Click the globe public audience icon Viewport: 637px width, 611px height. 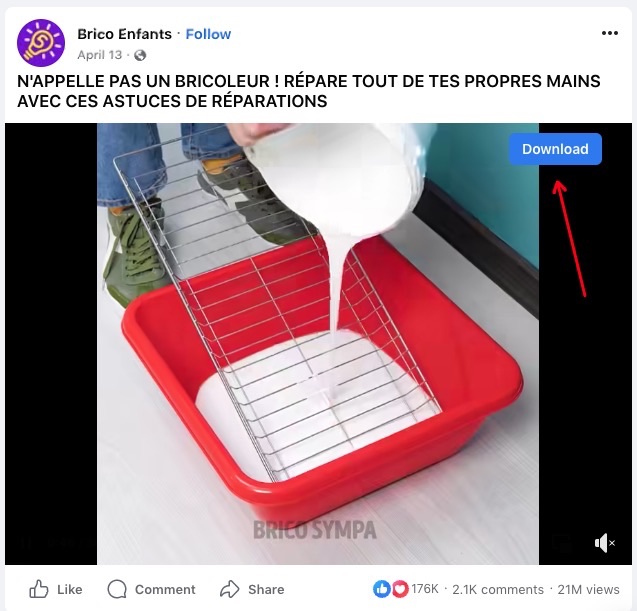[140, 55]
